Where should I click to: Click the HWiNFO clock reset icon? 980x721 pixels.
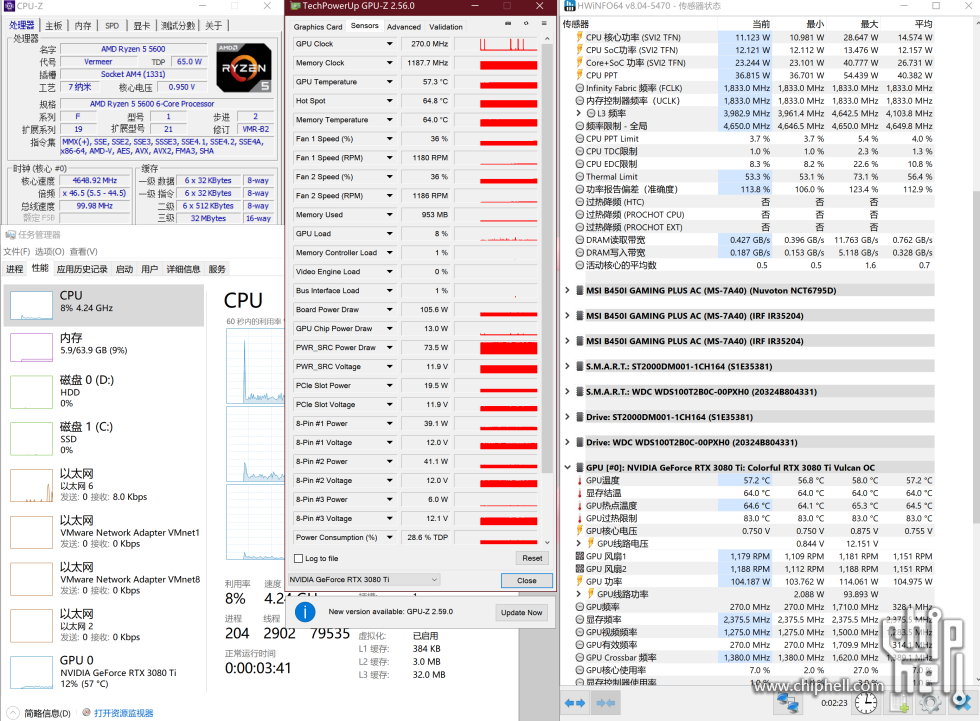[x=866, y=704]
